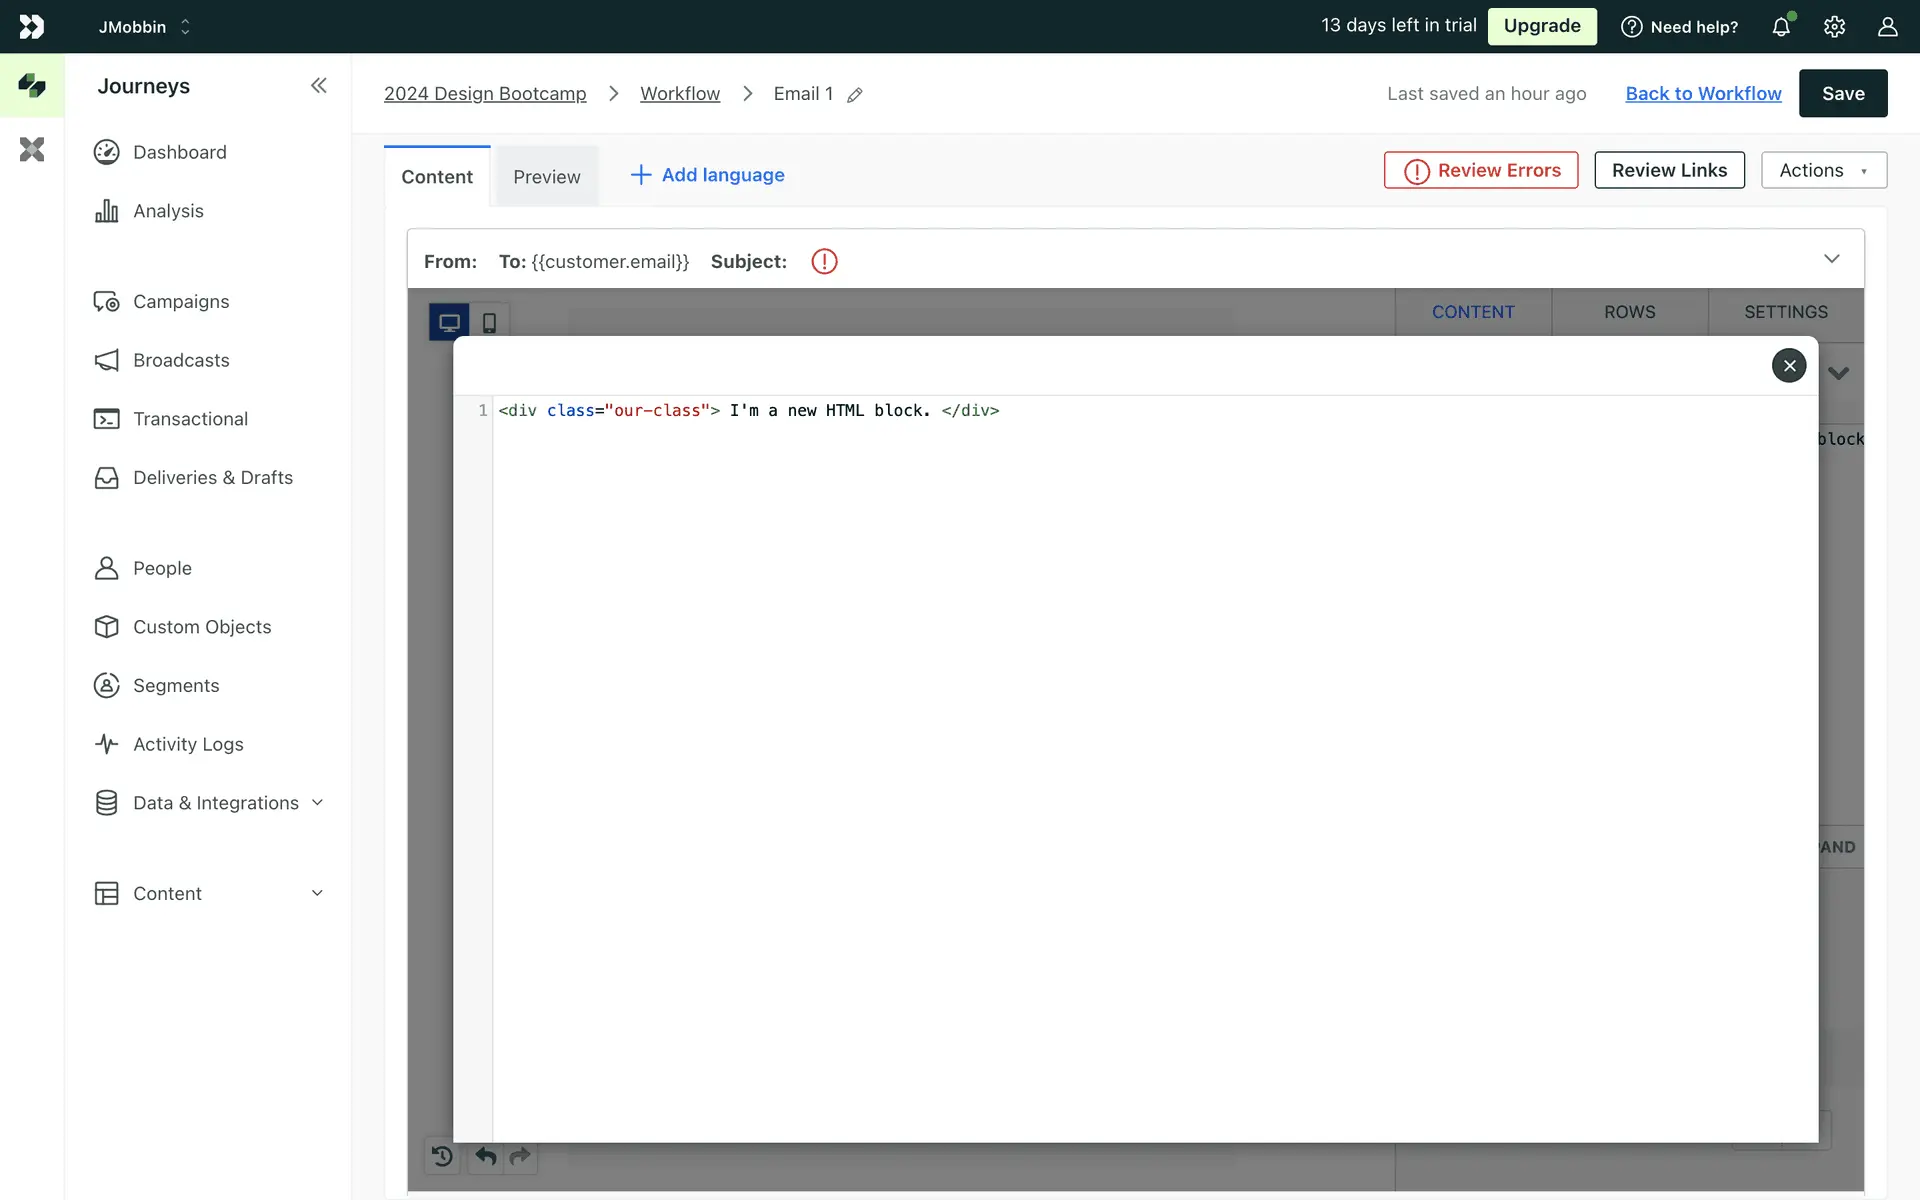Click the Review Errors button
The width and height of the screenshot is (1920, 1200).
click(1481, 171)
